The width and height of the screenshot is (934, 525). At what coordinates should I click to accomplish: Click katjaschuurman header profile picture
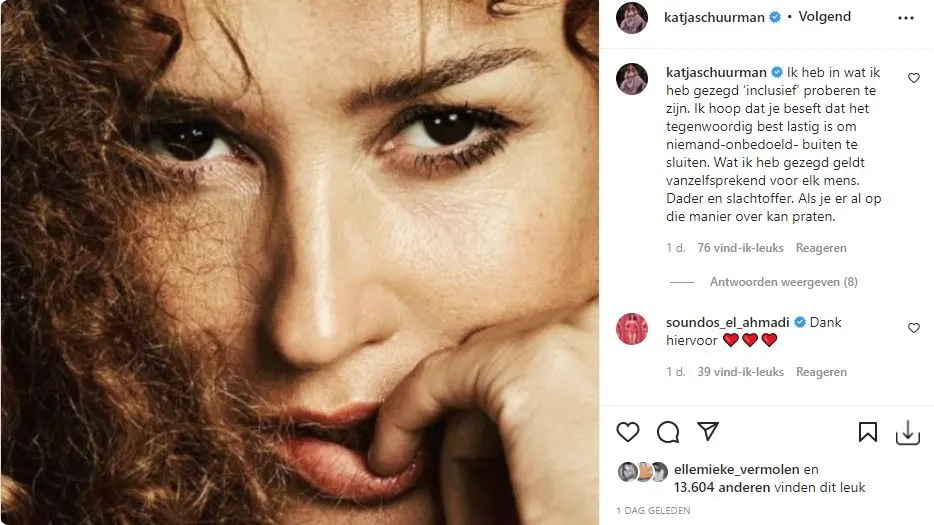(x=632, y=18)
